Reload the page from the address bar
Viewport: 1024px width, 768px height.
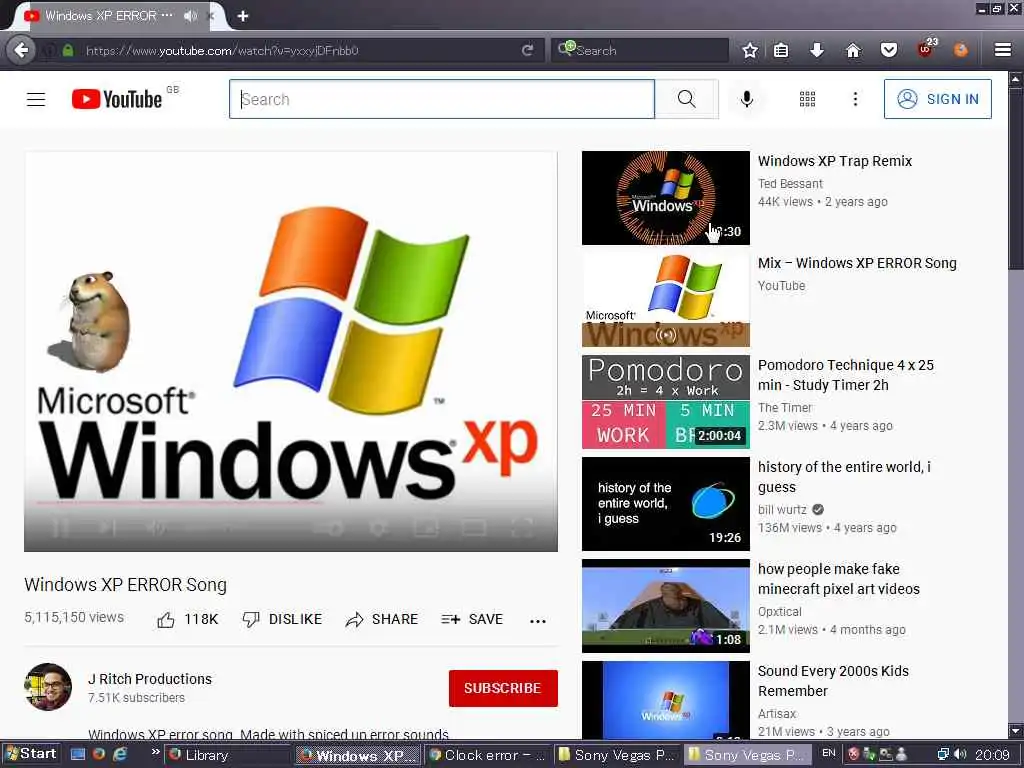pos(528,50)
